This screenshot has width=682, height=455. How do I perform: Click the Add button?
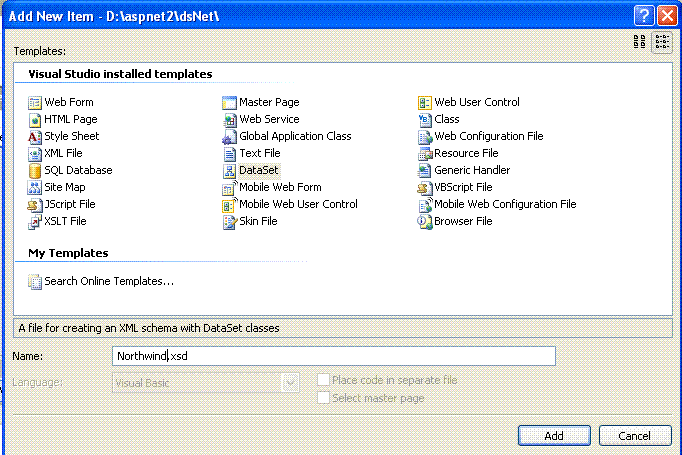(x=554, y=435)
